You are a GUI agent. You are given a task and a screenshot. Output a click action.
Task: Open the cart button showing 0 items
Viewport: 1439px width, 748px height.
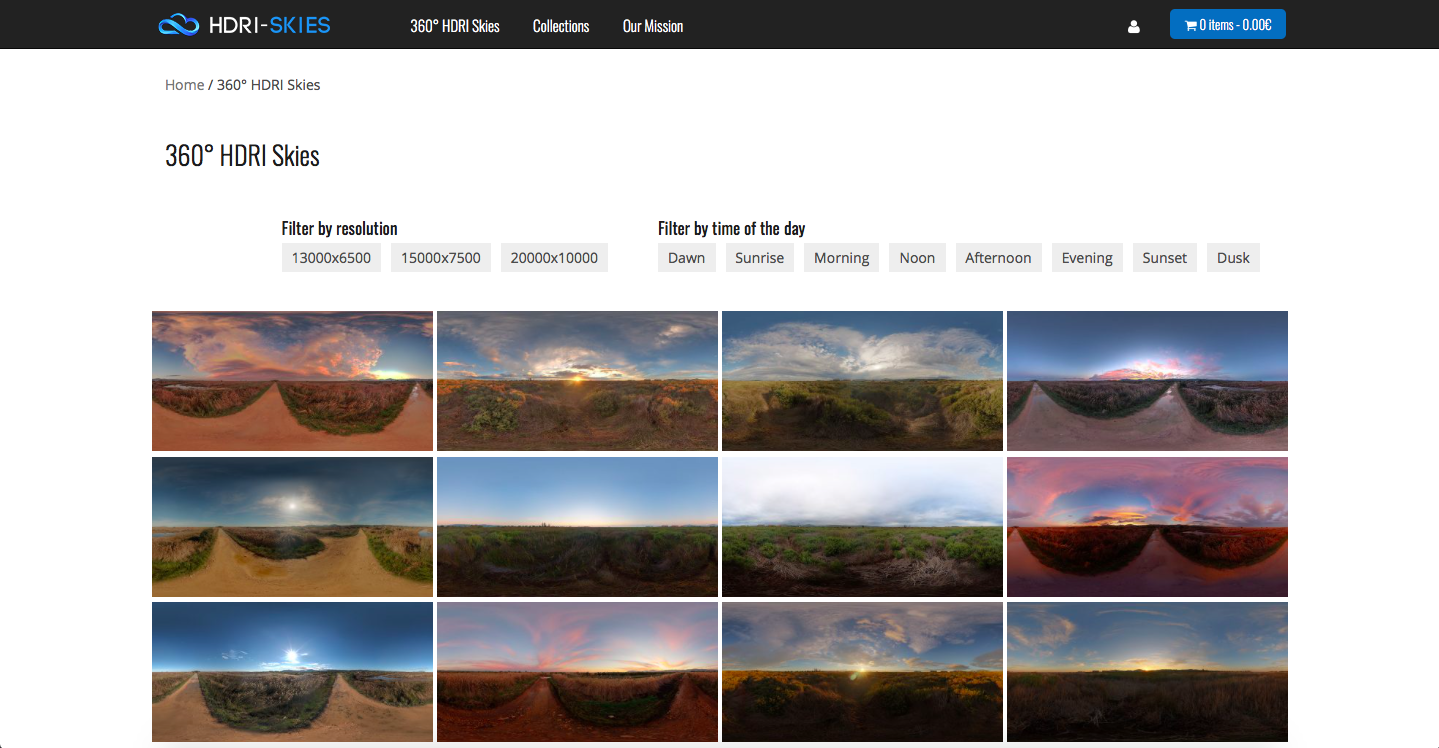click(x=1228, y=25)
